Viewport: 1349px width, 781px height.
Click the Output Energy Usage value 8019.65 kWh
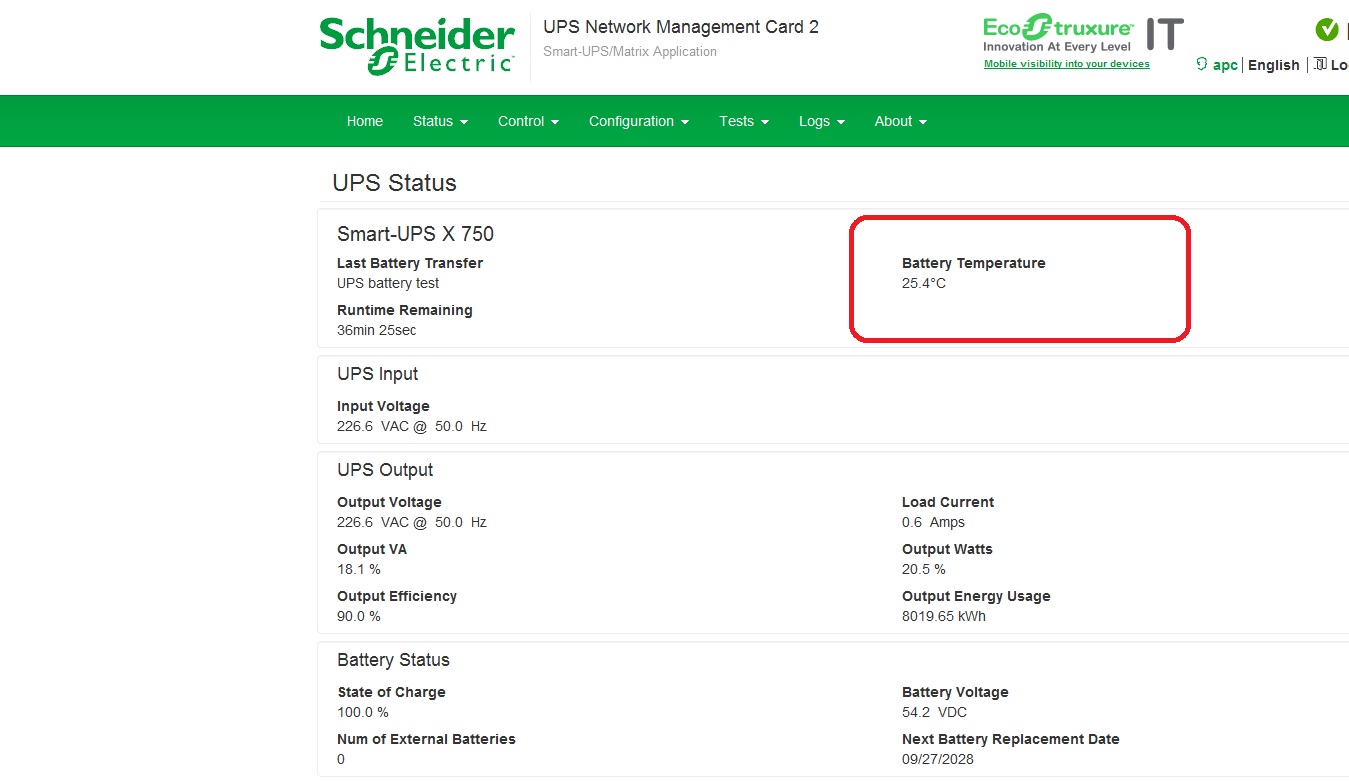(x=944, y=616)
